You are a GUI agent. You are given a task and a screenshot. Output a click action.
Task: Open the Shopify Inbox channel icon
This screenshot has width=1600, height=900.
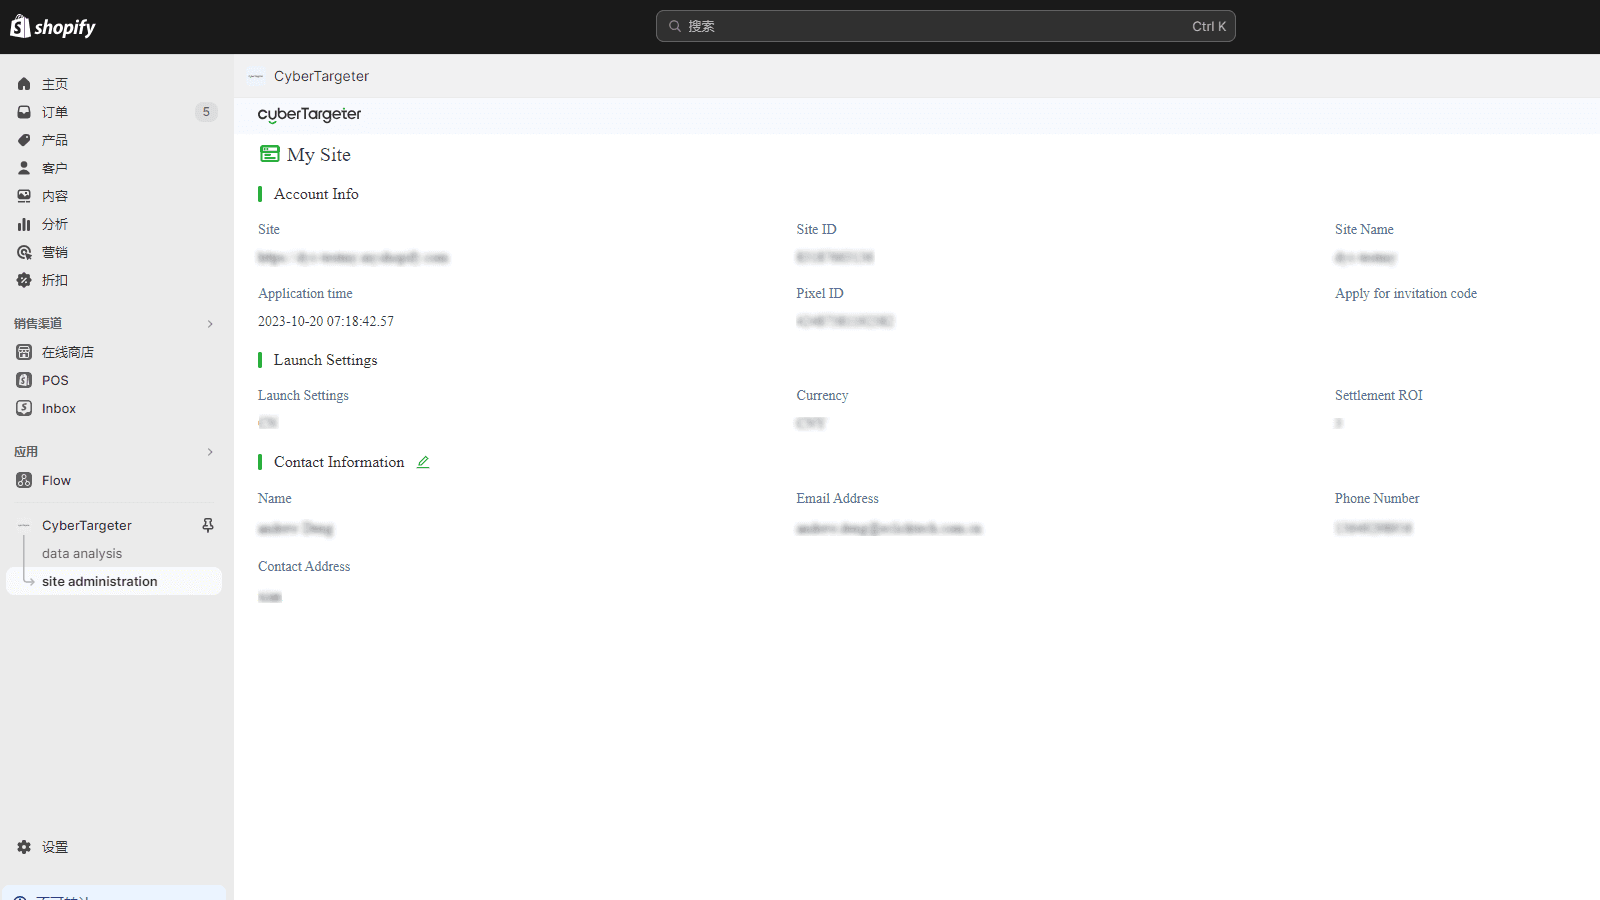(x=24, y=408)
